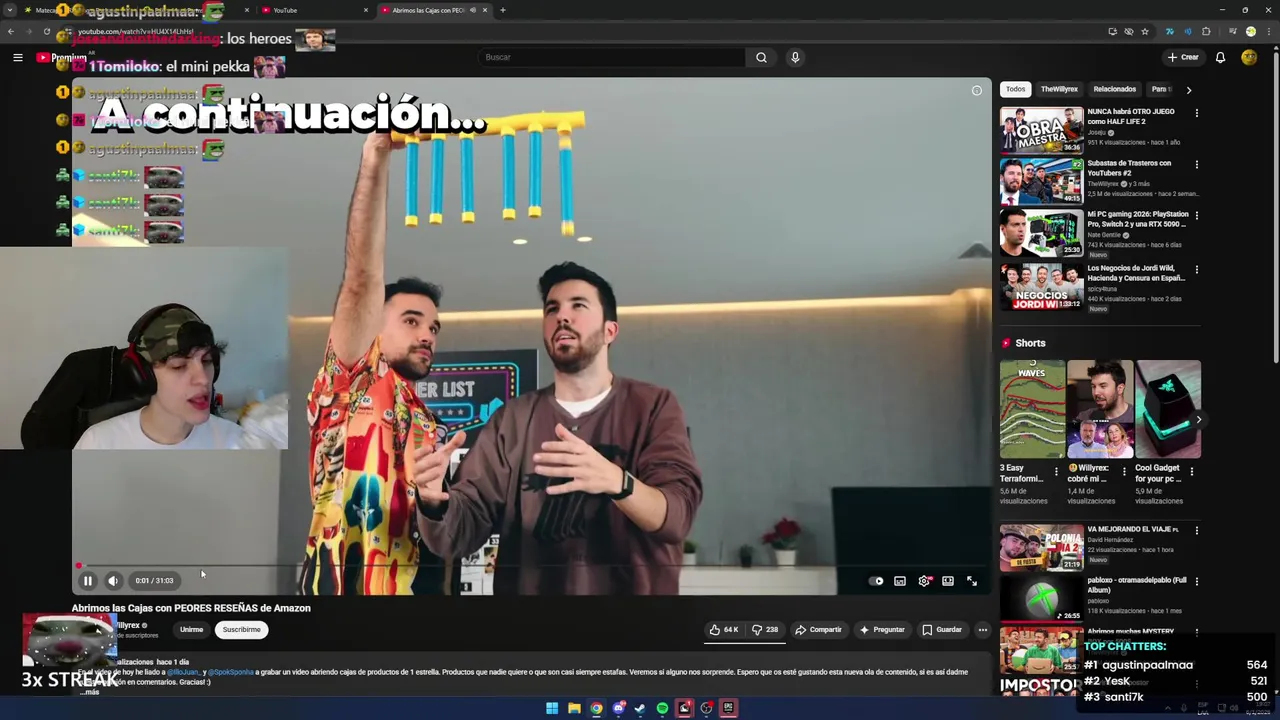Like the video with 64 K
1280x720 pixels.
[724, 630]
